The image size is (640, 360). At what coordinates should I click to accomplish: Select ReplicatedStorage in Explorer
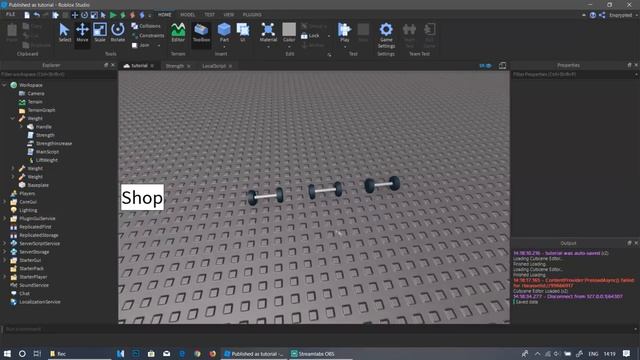[x=39, y=235]
